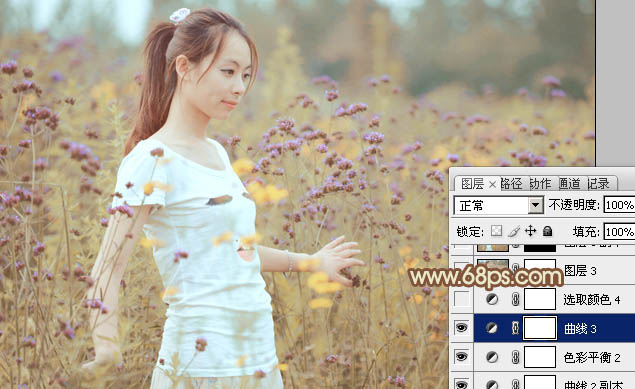Image resolution: width=635 pixels, height=389 pixels.
Task: Select the 图层 3 layer name
Action: pos(580,270)
